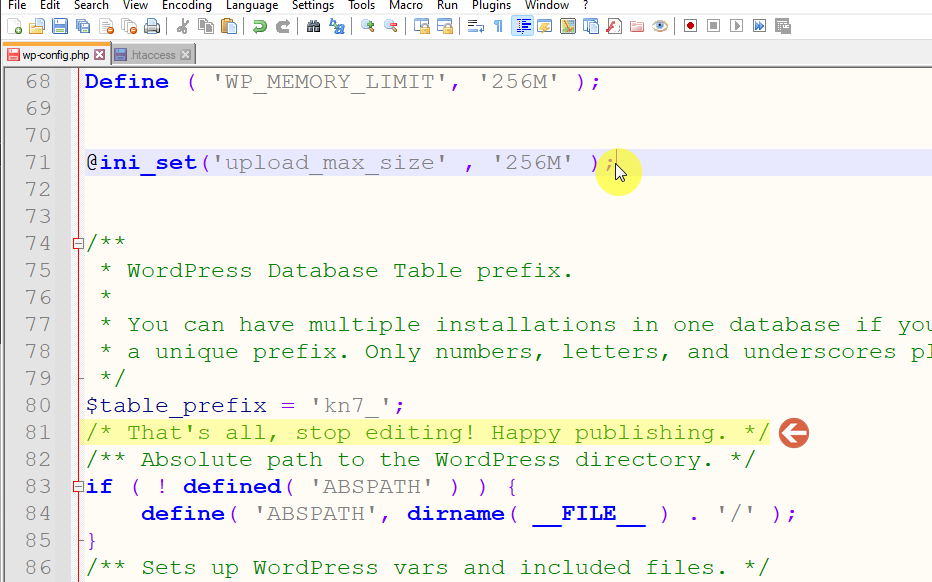Close the .htaccess tab
932x582 pixels.
[x=185, y=55]
